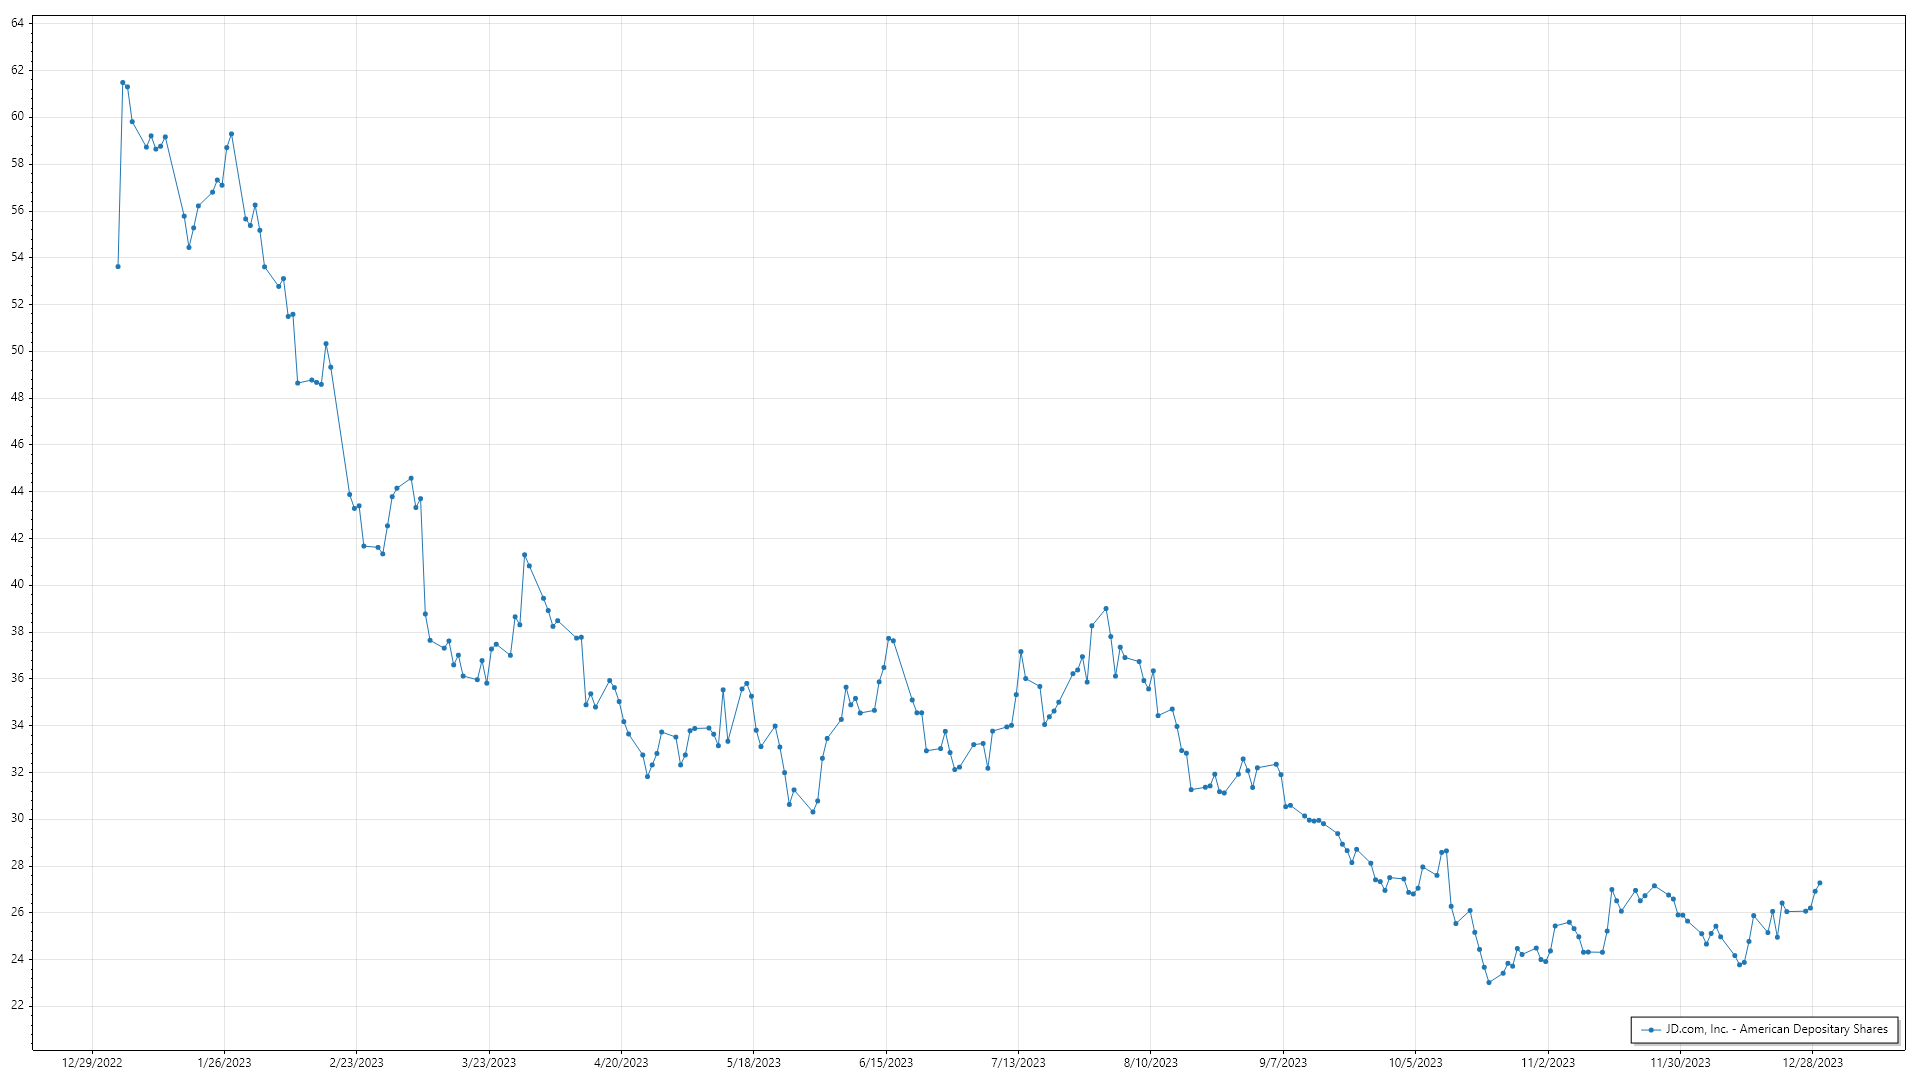1920x1080 pixels.
Task: Click the 4/20/2023 x-axis date label
Action: [x=621, y=1063]
